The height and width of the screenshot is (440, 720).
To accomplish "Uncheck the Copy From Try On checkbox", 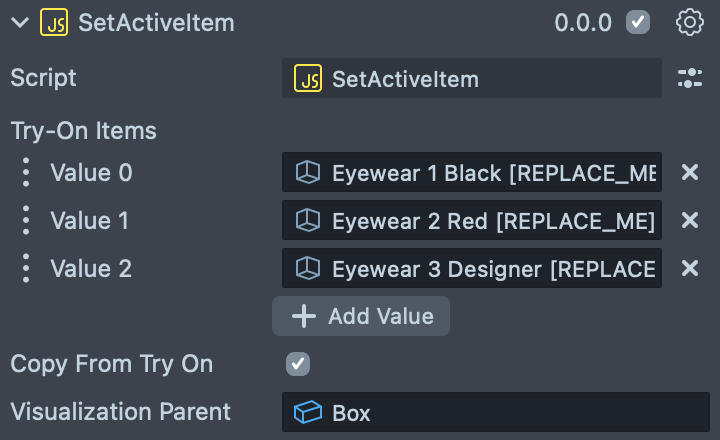I will tap(298, 364).
